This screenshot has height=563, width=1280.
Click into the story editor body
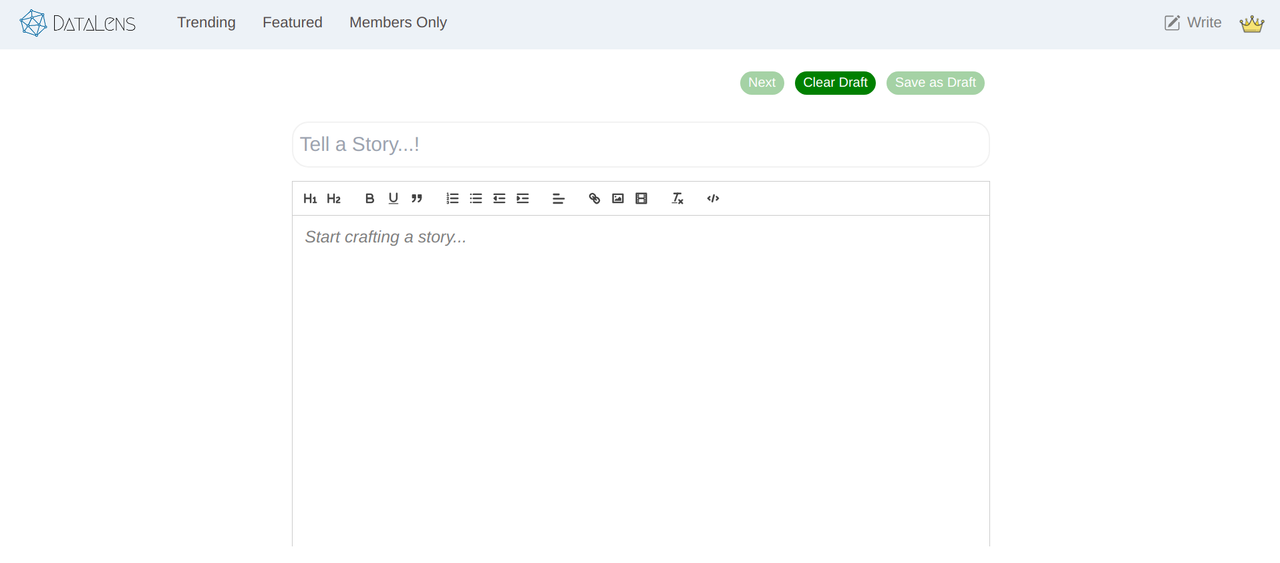coord(641,380)
